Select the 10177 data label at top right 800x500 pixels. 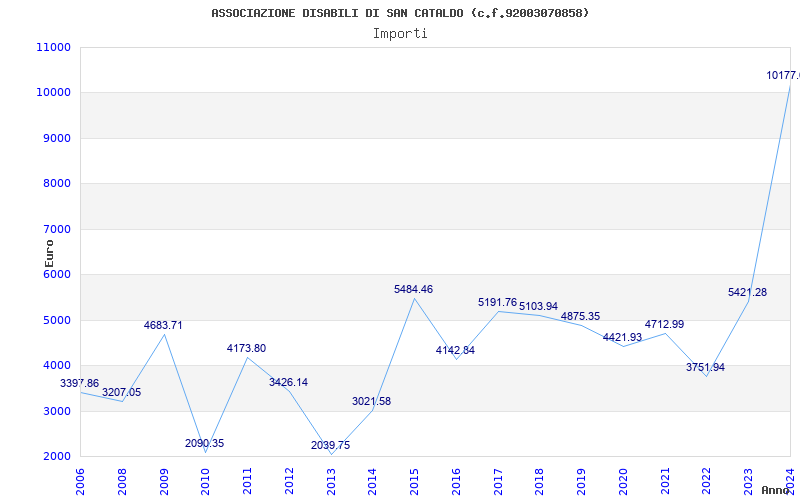[x=783, y=76]
